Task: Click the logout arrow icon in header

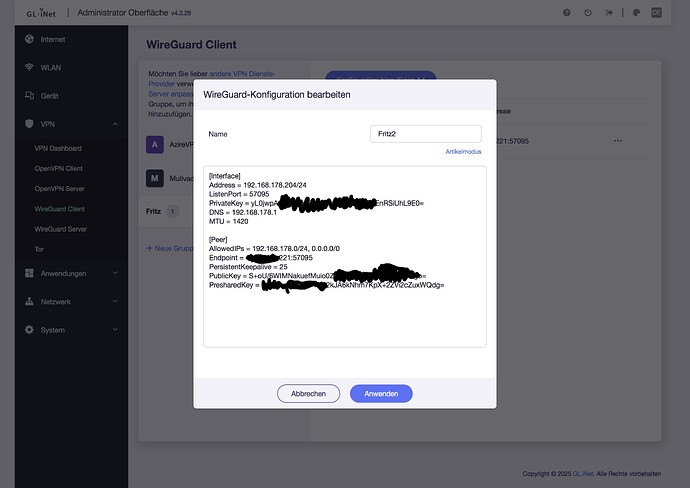Action: 609,12
